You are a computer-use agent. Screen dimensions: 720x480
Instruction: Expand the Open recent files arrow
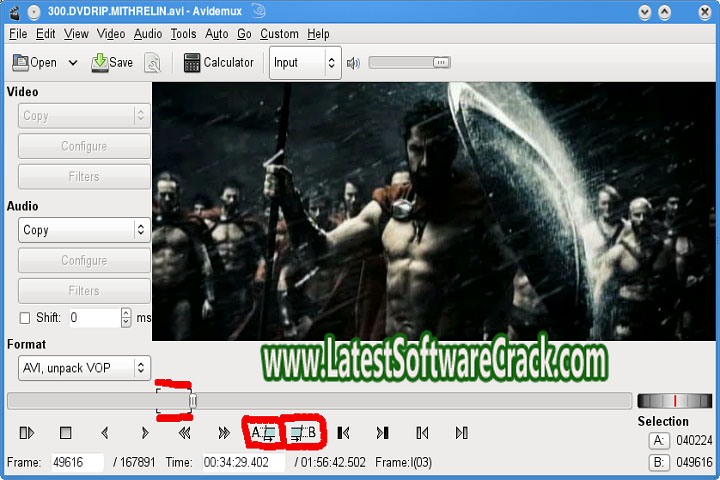pos(73,62)
